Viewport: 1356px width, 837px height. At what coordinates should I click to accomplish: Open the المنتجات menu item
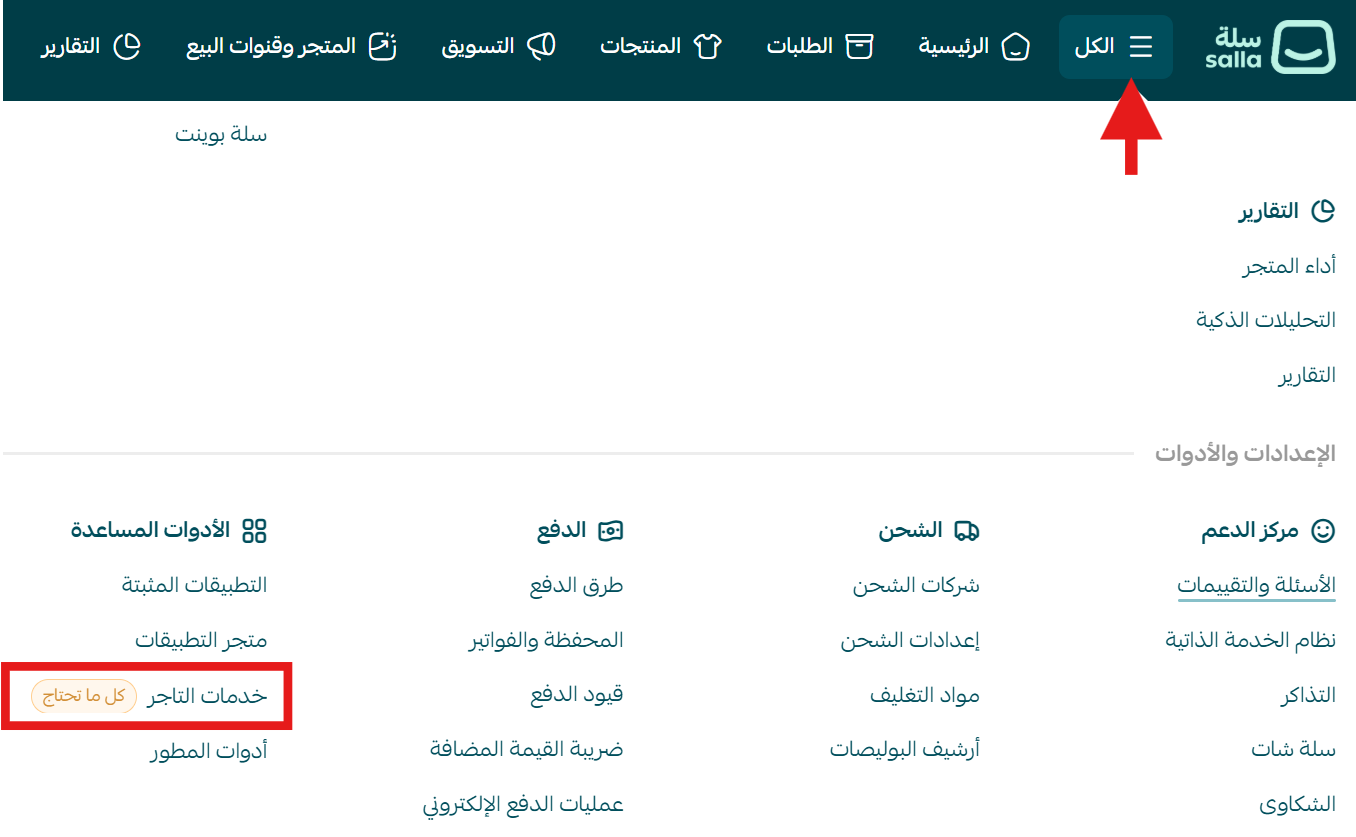click(x=640, y=47)
